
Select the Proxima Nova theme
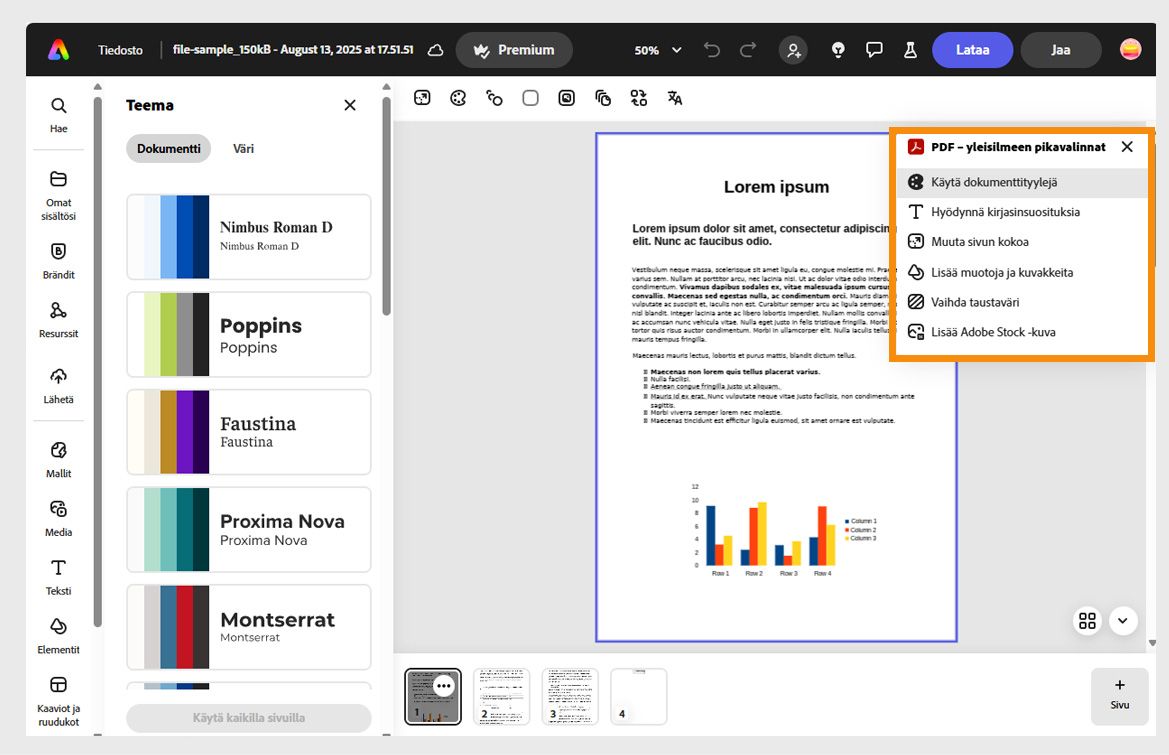249,530
